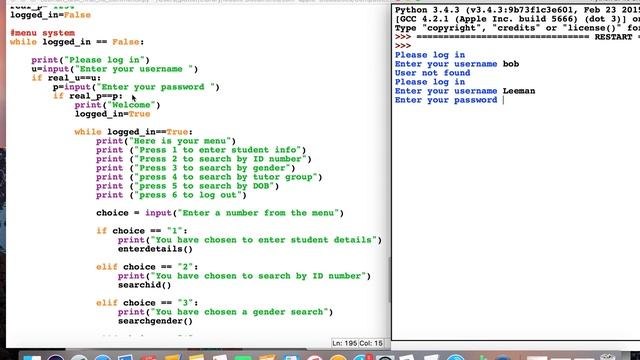Click the 'elif choice == "2":' line
Viewport: 640px width, 360px height.
pyautogui.click(x=147, y=267)
